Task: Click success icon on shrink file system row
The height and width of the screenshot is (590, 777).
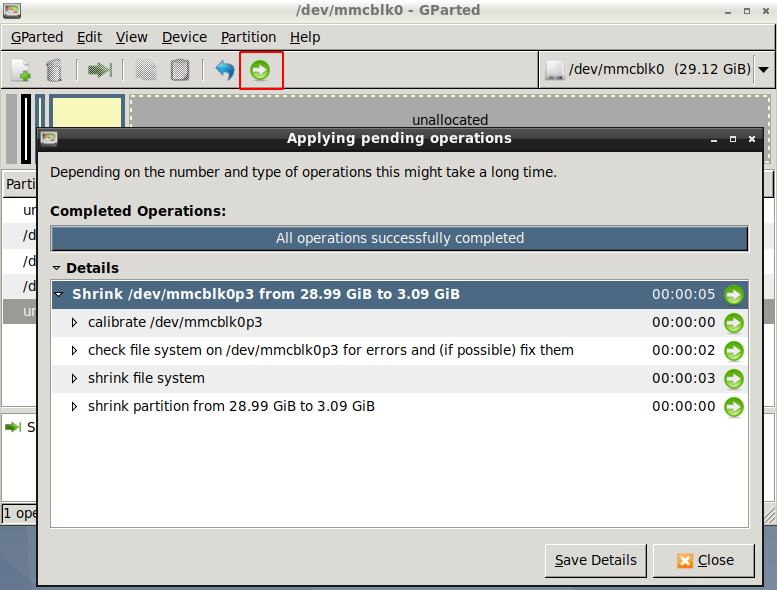Action: [734, 379]
